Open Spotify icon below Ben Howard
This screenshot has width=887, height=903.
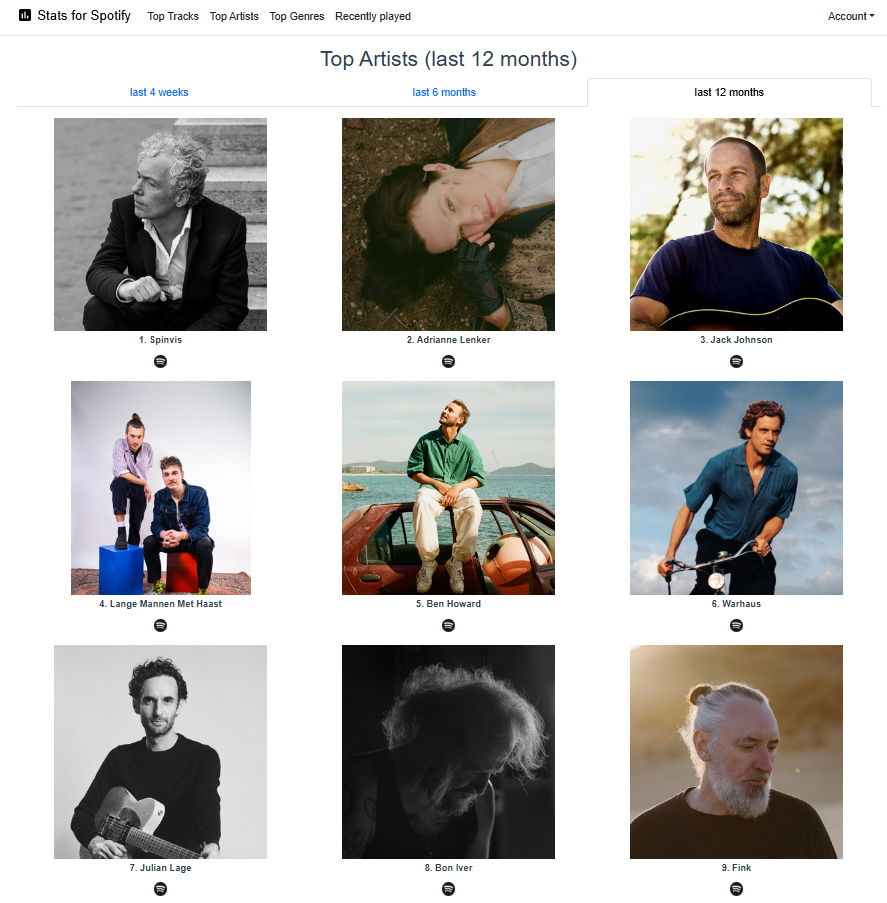448,625
